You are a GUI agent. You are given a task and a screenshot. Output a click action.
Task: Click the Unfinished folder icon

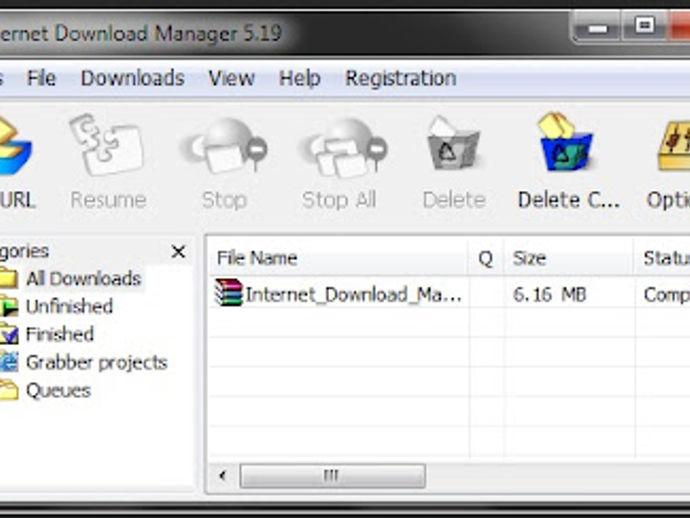pyautogui.click(x=8, y=306)
